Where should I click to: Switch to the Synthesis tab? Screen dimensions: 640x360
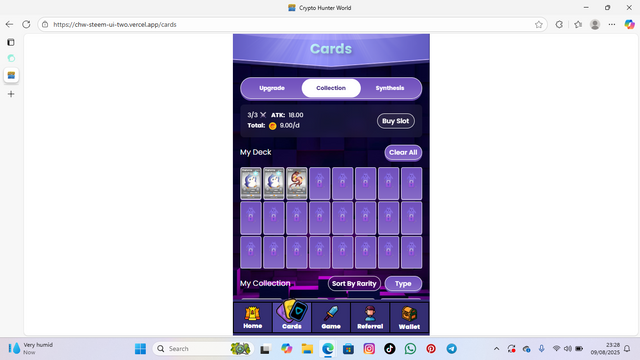coord(390,88)
